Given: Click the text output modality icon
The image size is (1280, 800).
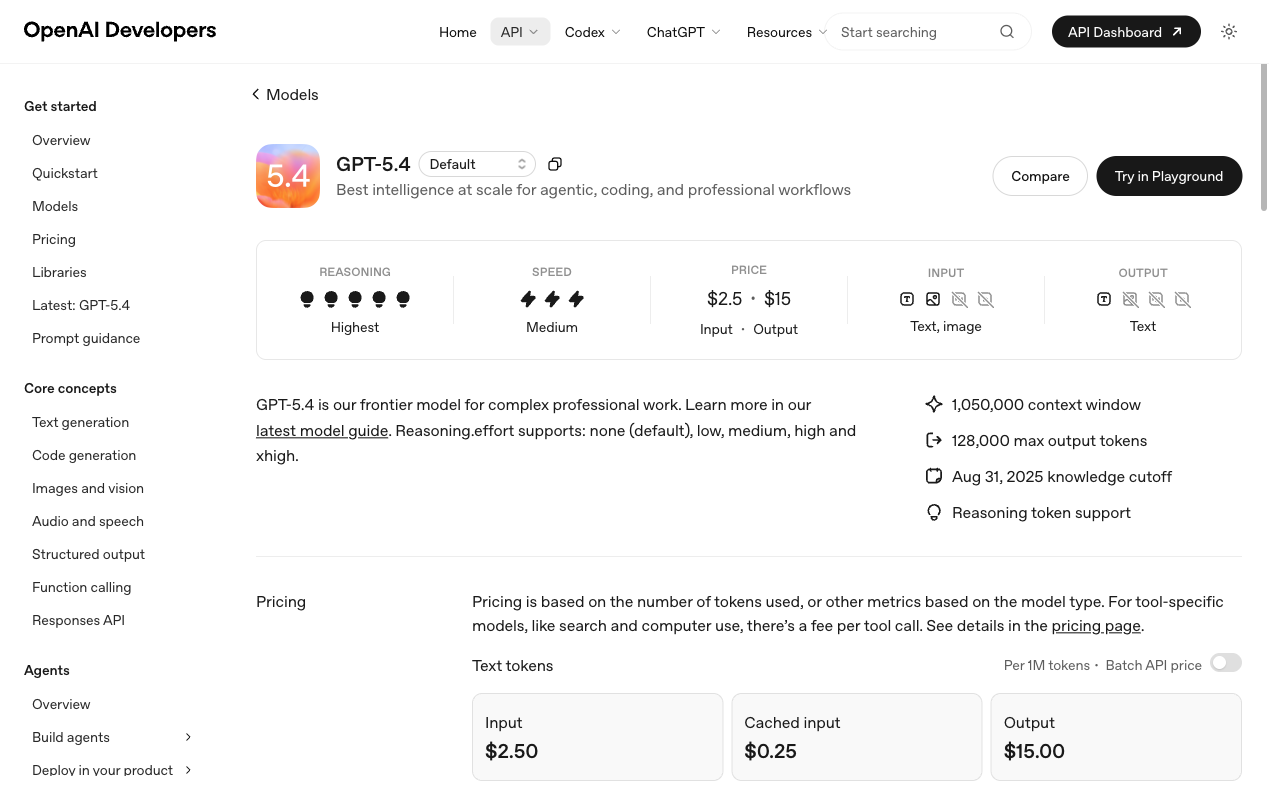Looking at the screenshot, I should 1104,299.
